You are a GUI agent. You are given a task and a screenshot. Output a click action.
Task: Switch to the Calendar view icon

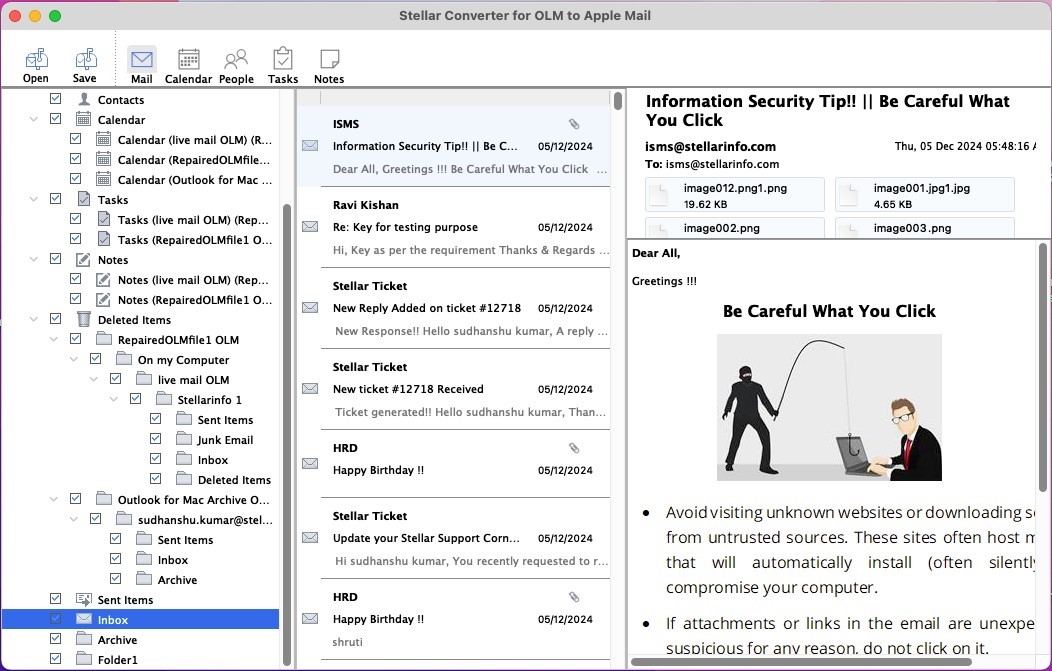[x=188, y=64]
